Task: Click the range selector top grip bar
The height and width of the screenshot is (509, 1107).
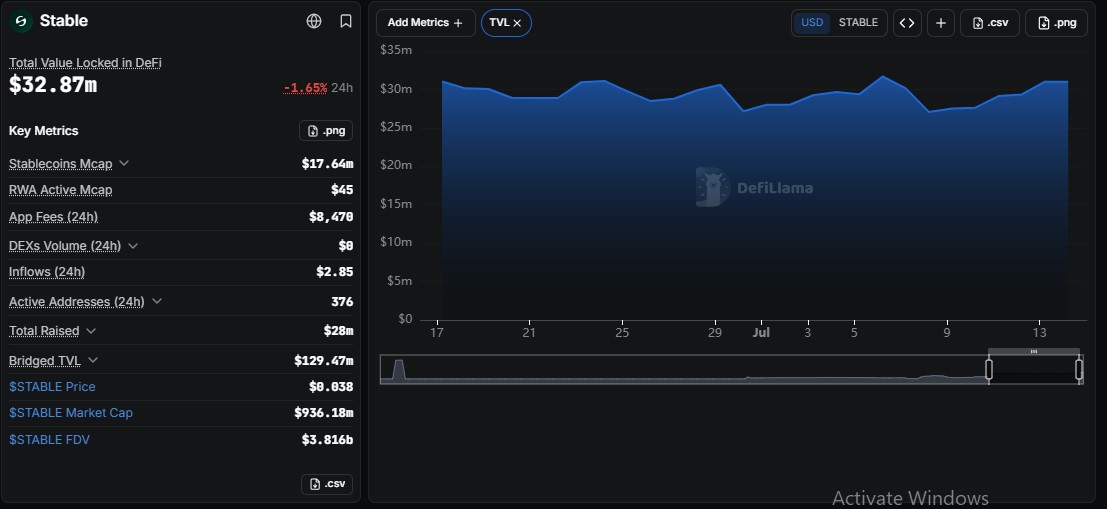Action: (1034, 351)
